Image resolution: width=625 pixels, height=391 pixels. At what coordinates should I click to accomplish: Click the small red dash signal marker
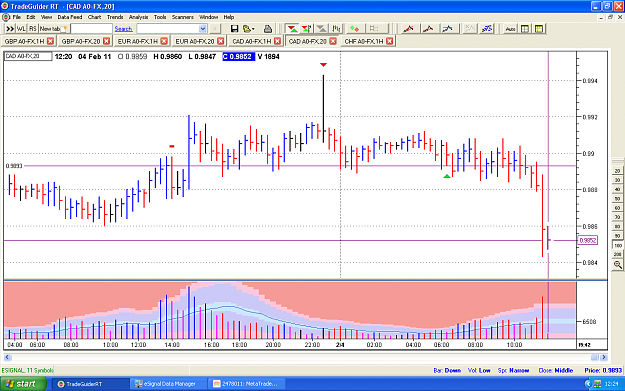pyautogui.click(x=172, y=146)
